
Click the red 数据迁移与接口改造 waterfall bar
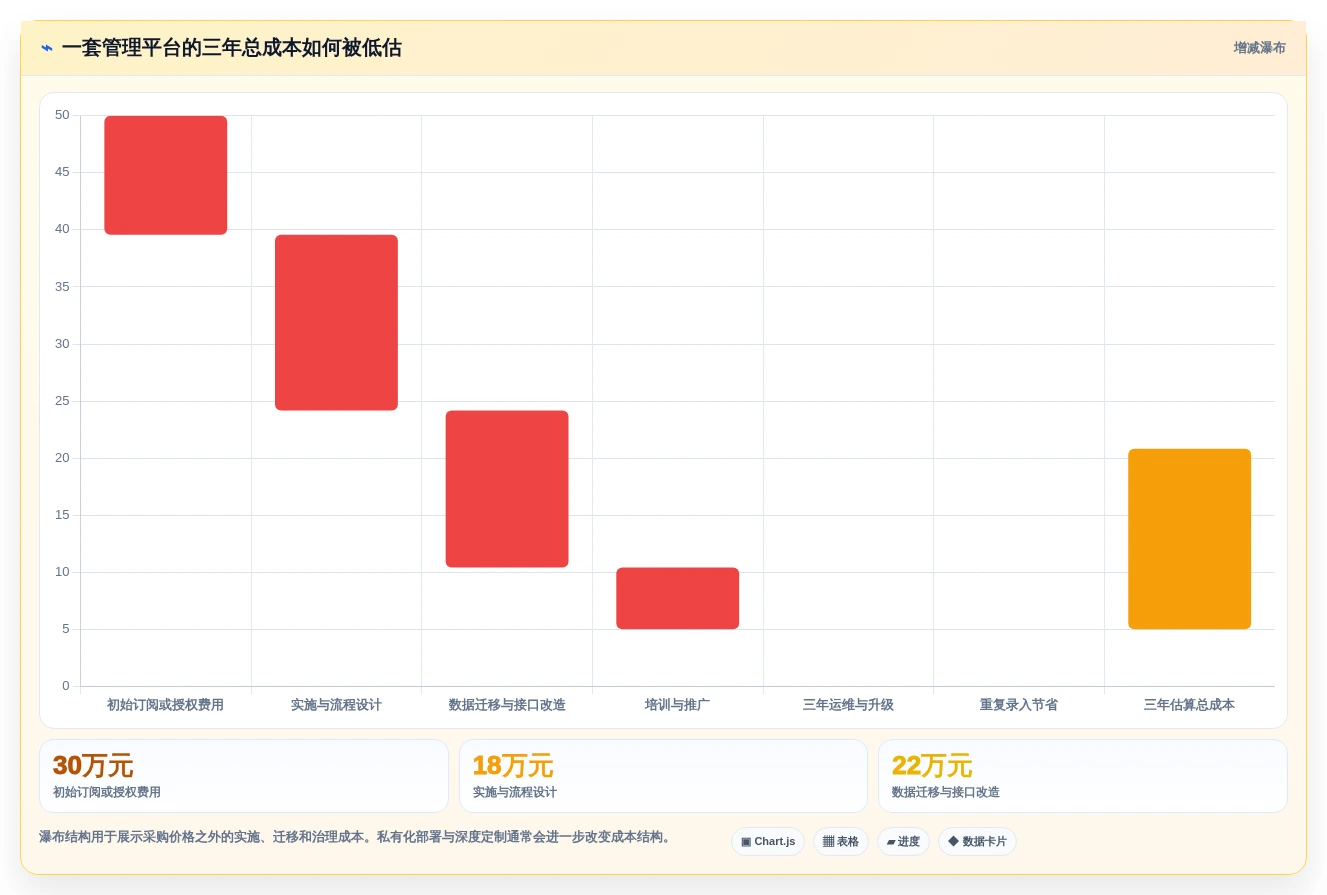click(507, 489)
